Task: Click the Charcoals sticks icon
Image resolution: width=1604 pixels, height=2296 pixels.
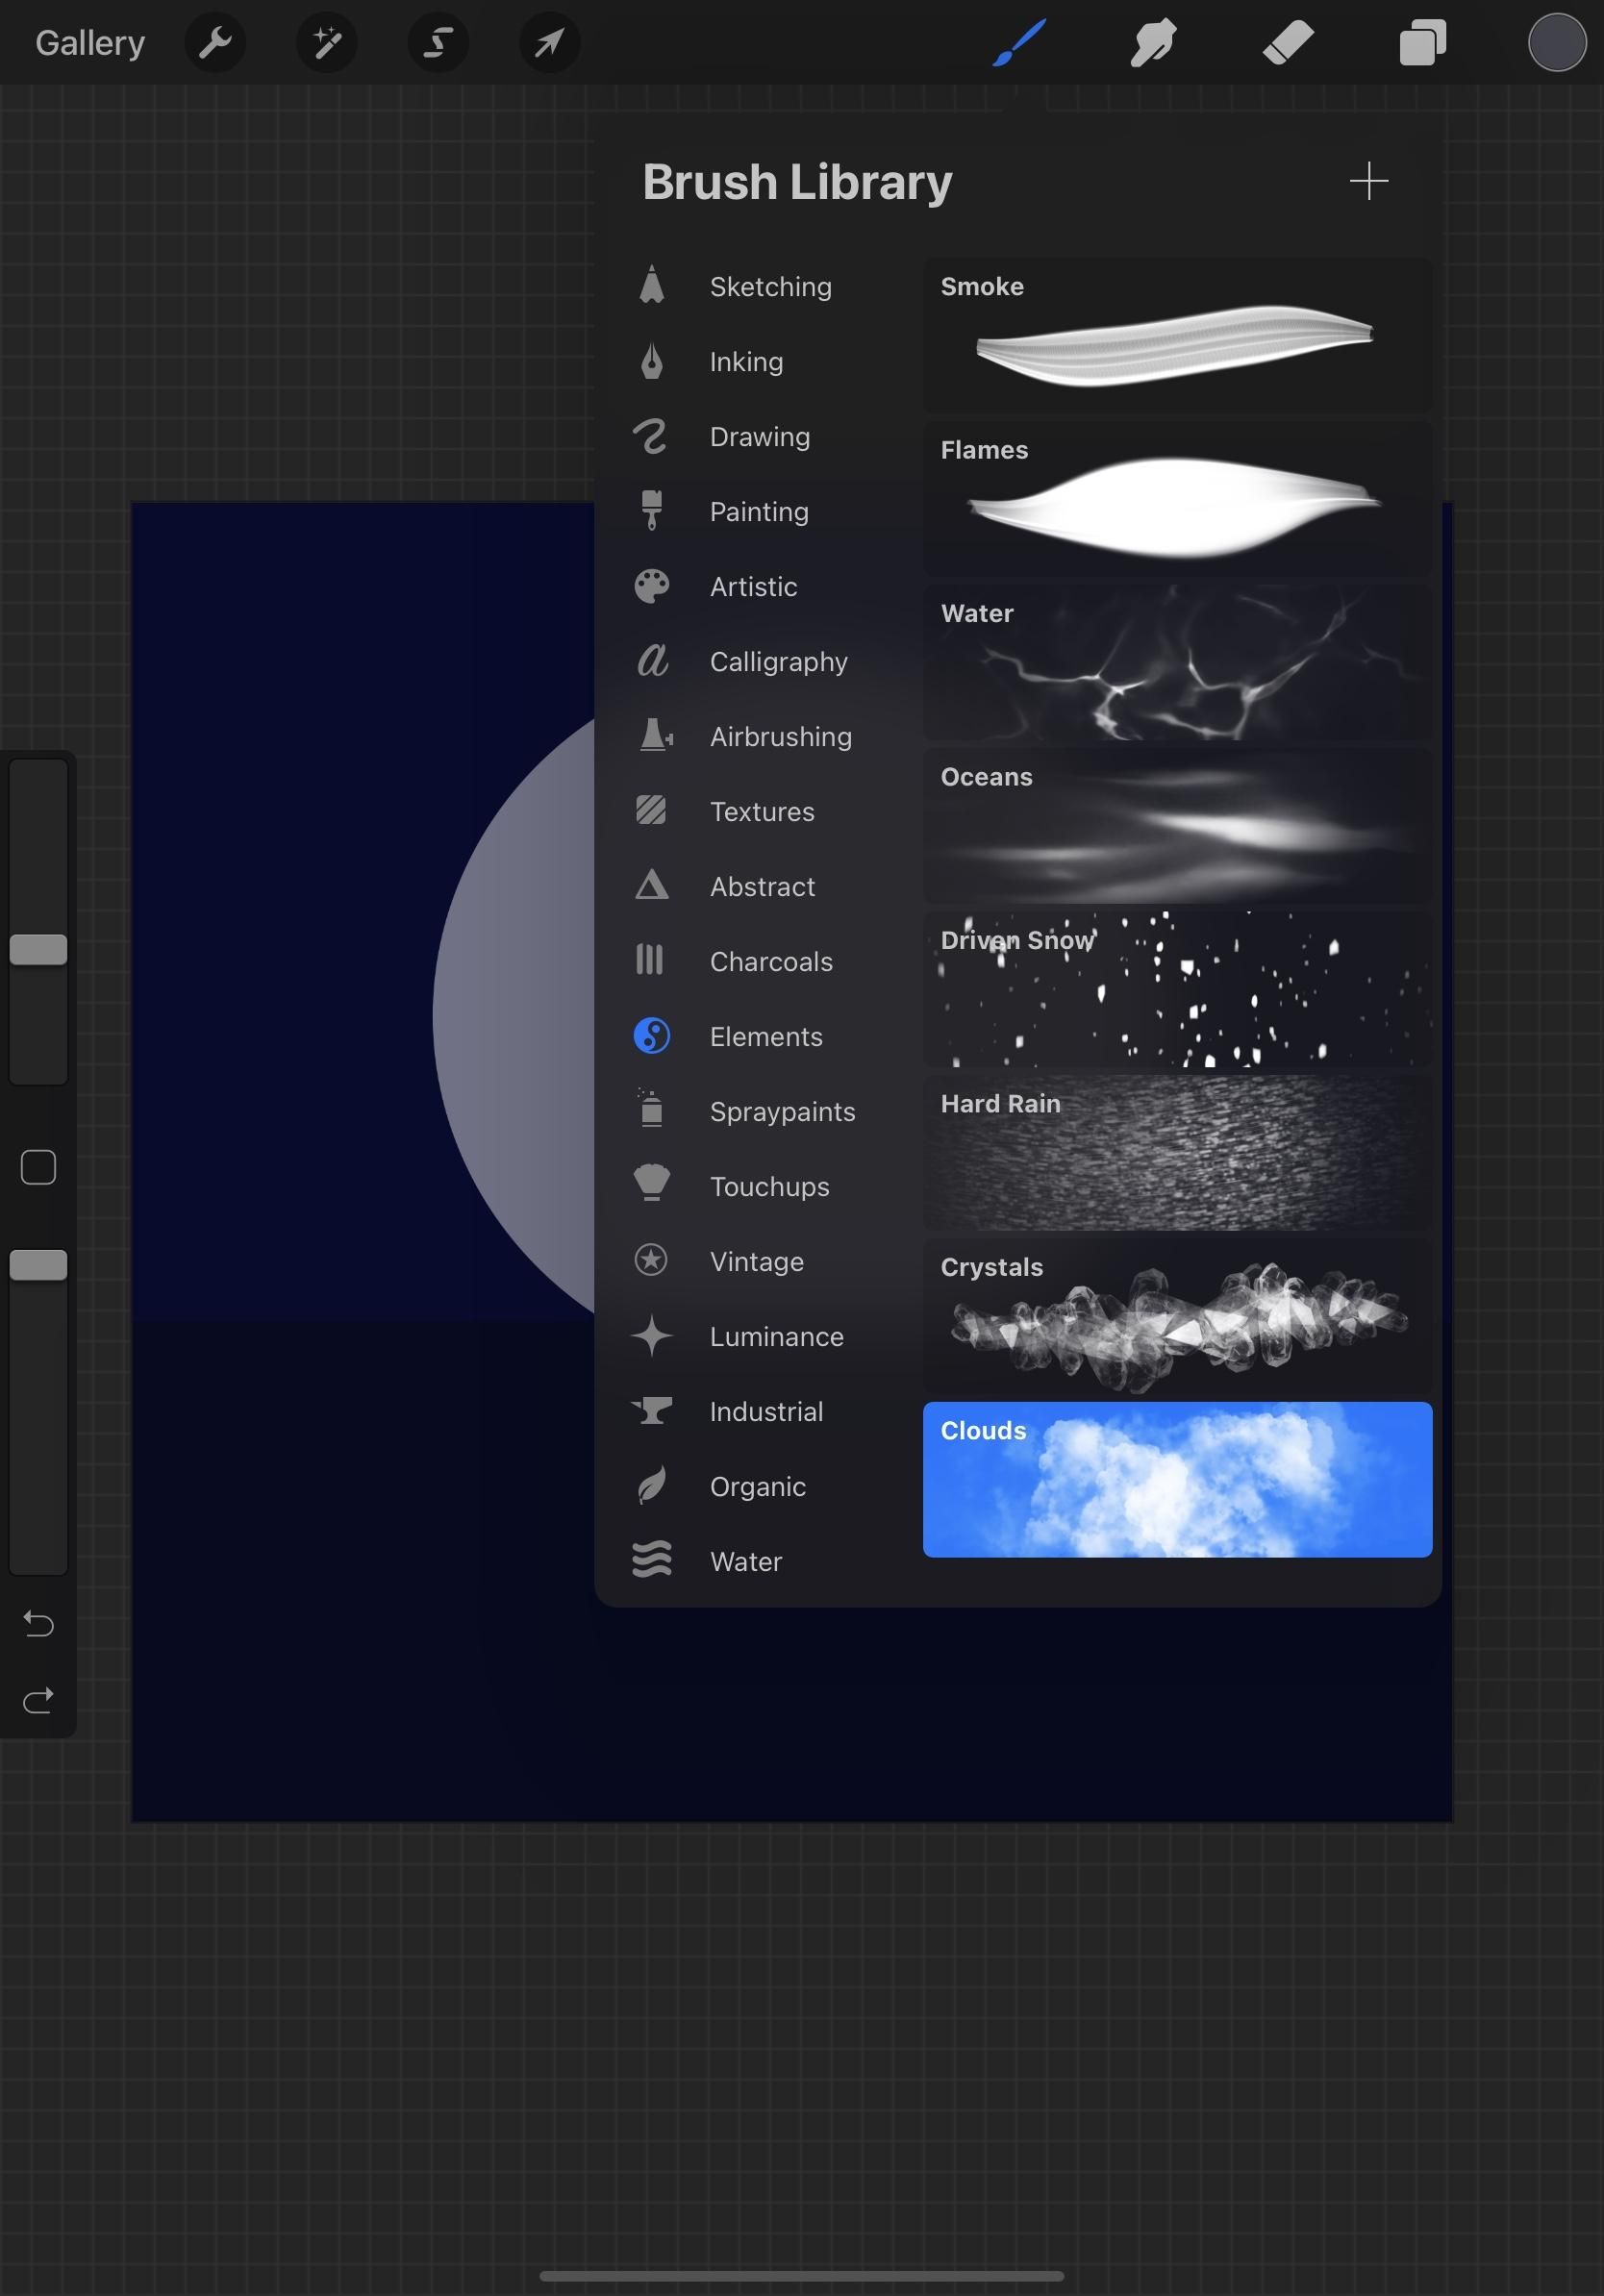Action: click(649, 960)
